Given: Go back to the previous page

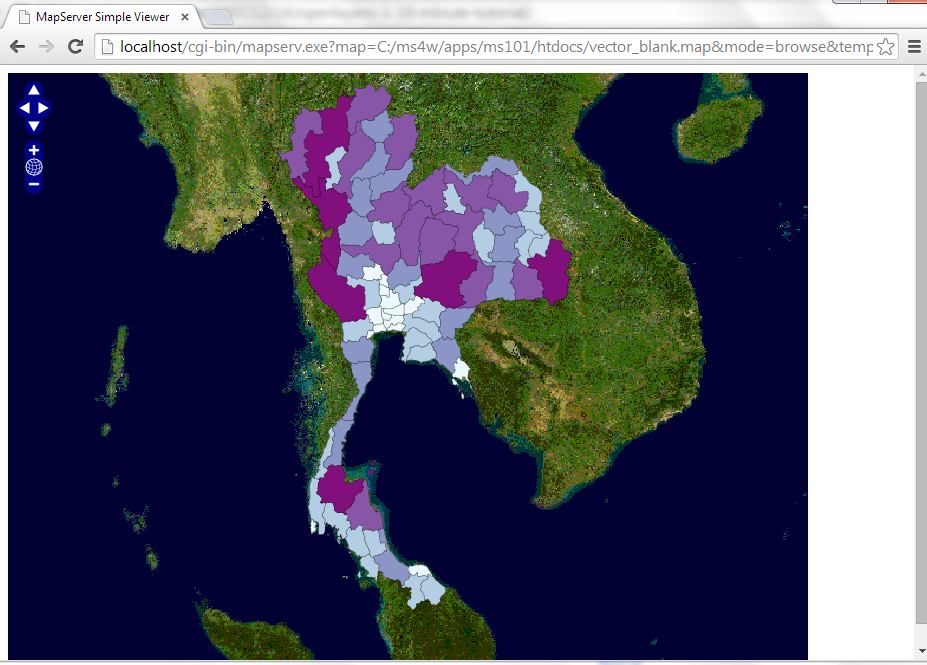Looking at the screenshot, I should tap(18, 46).
